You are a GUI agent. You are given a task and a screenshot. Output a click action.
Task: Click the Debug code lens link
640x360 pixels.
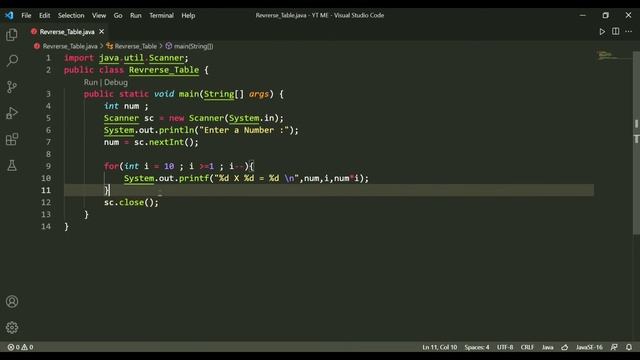[116, 82]
